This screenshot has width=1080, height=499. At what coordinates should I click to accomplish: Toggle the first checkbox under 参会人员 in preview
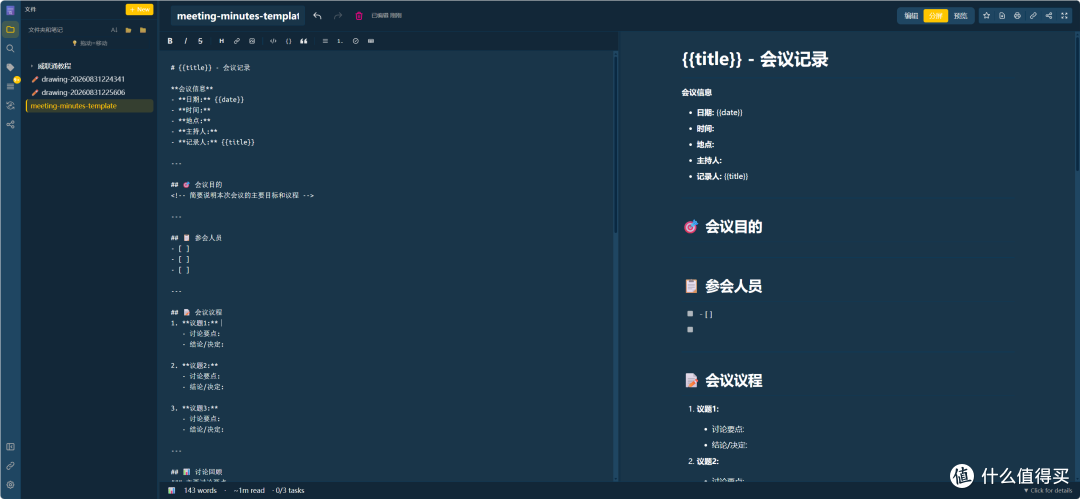pyautogui.click(x=690, y=314)
